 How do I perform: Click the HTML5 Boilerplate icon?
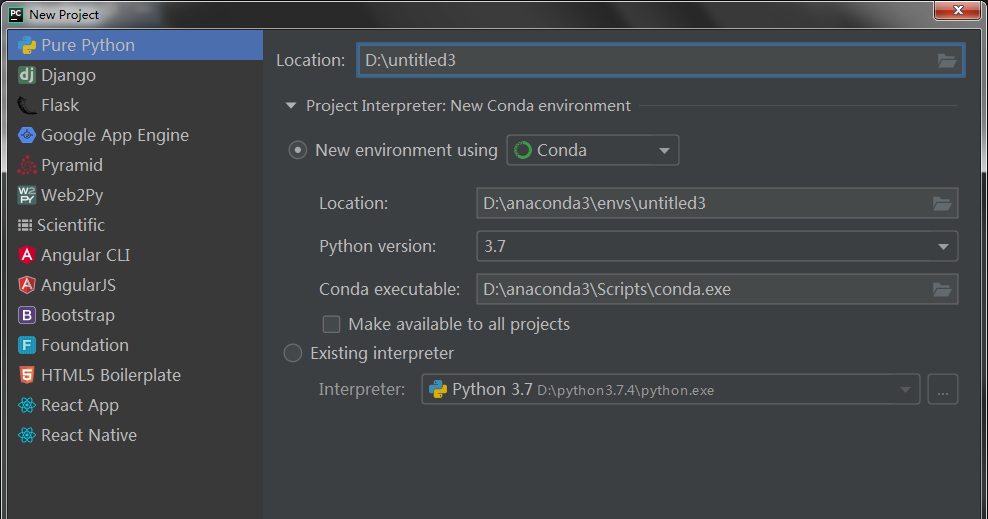(x=27, y=375)
